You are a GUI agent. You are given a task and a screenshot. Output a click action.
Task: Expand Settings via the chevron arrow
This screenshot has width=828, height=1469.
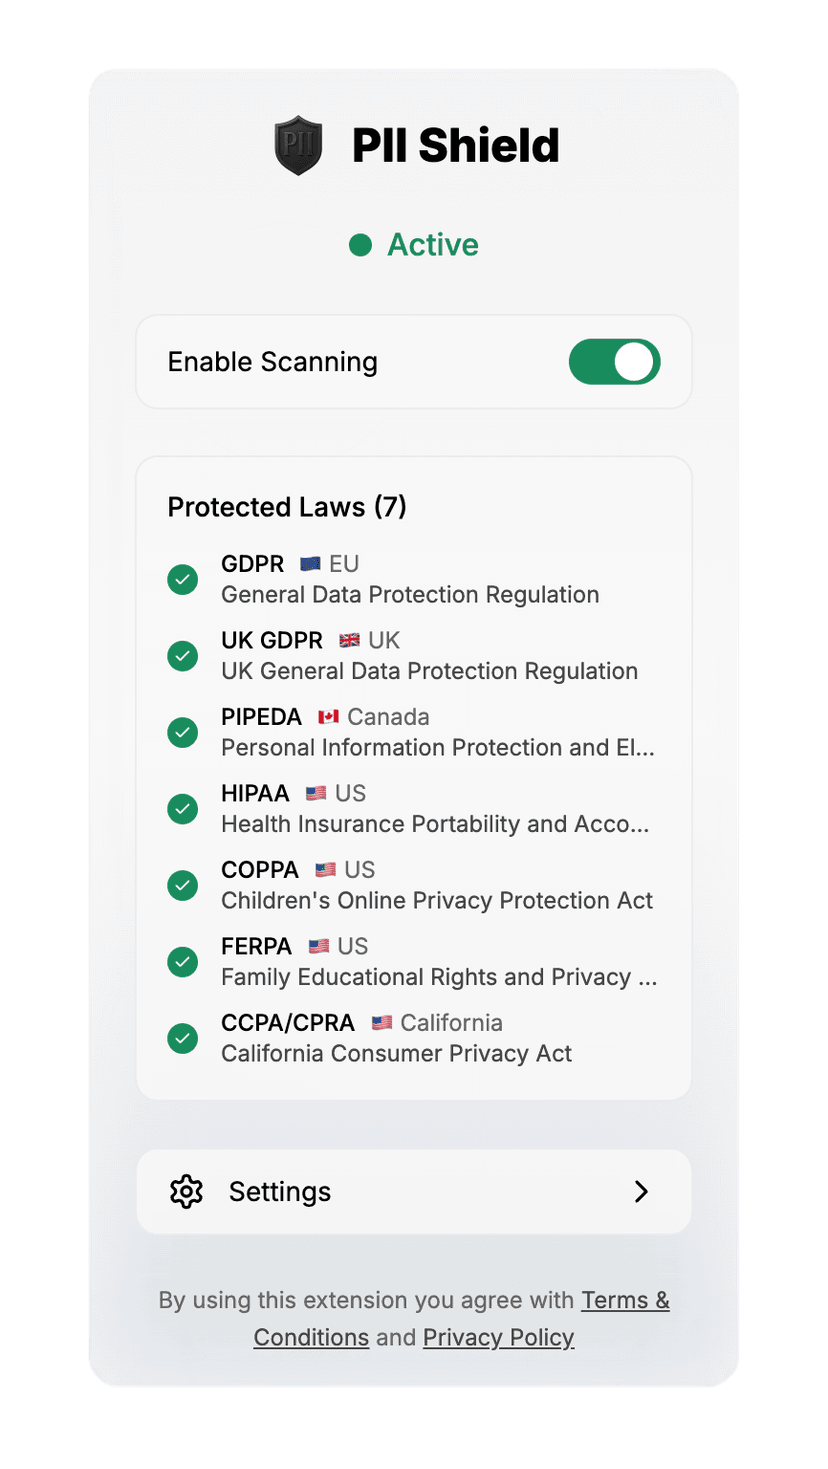[641, 1191]
